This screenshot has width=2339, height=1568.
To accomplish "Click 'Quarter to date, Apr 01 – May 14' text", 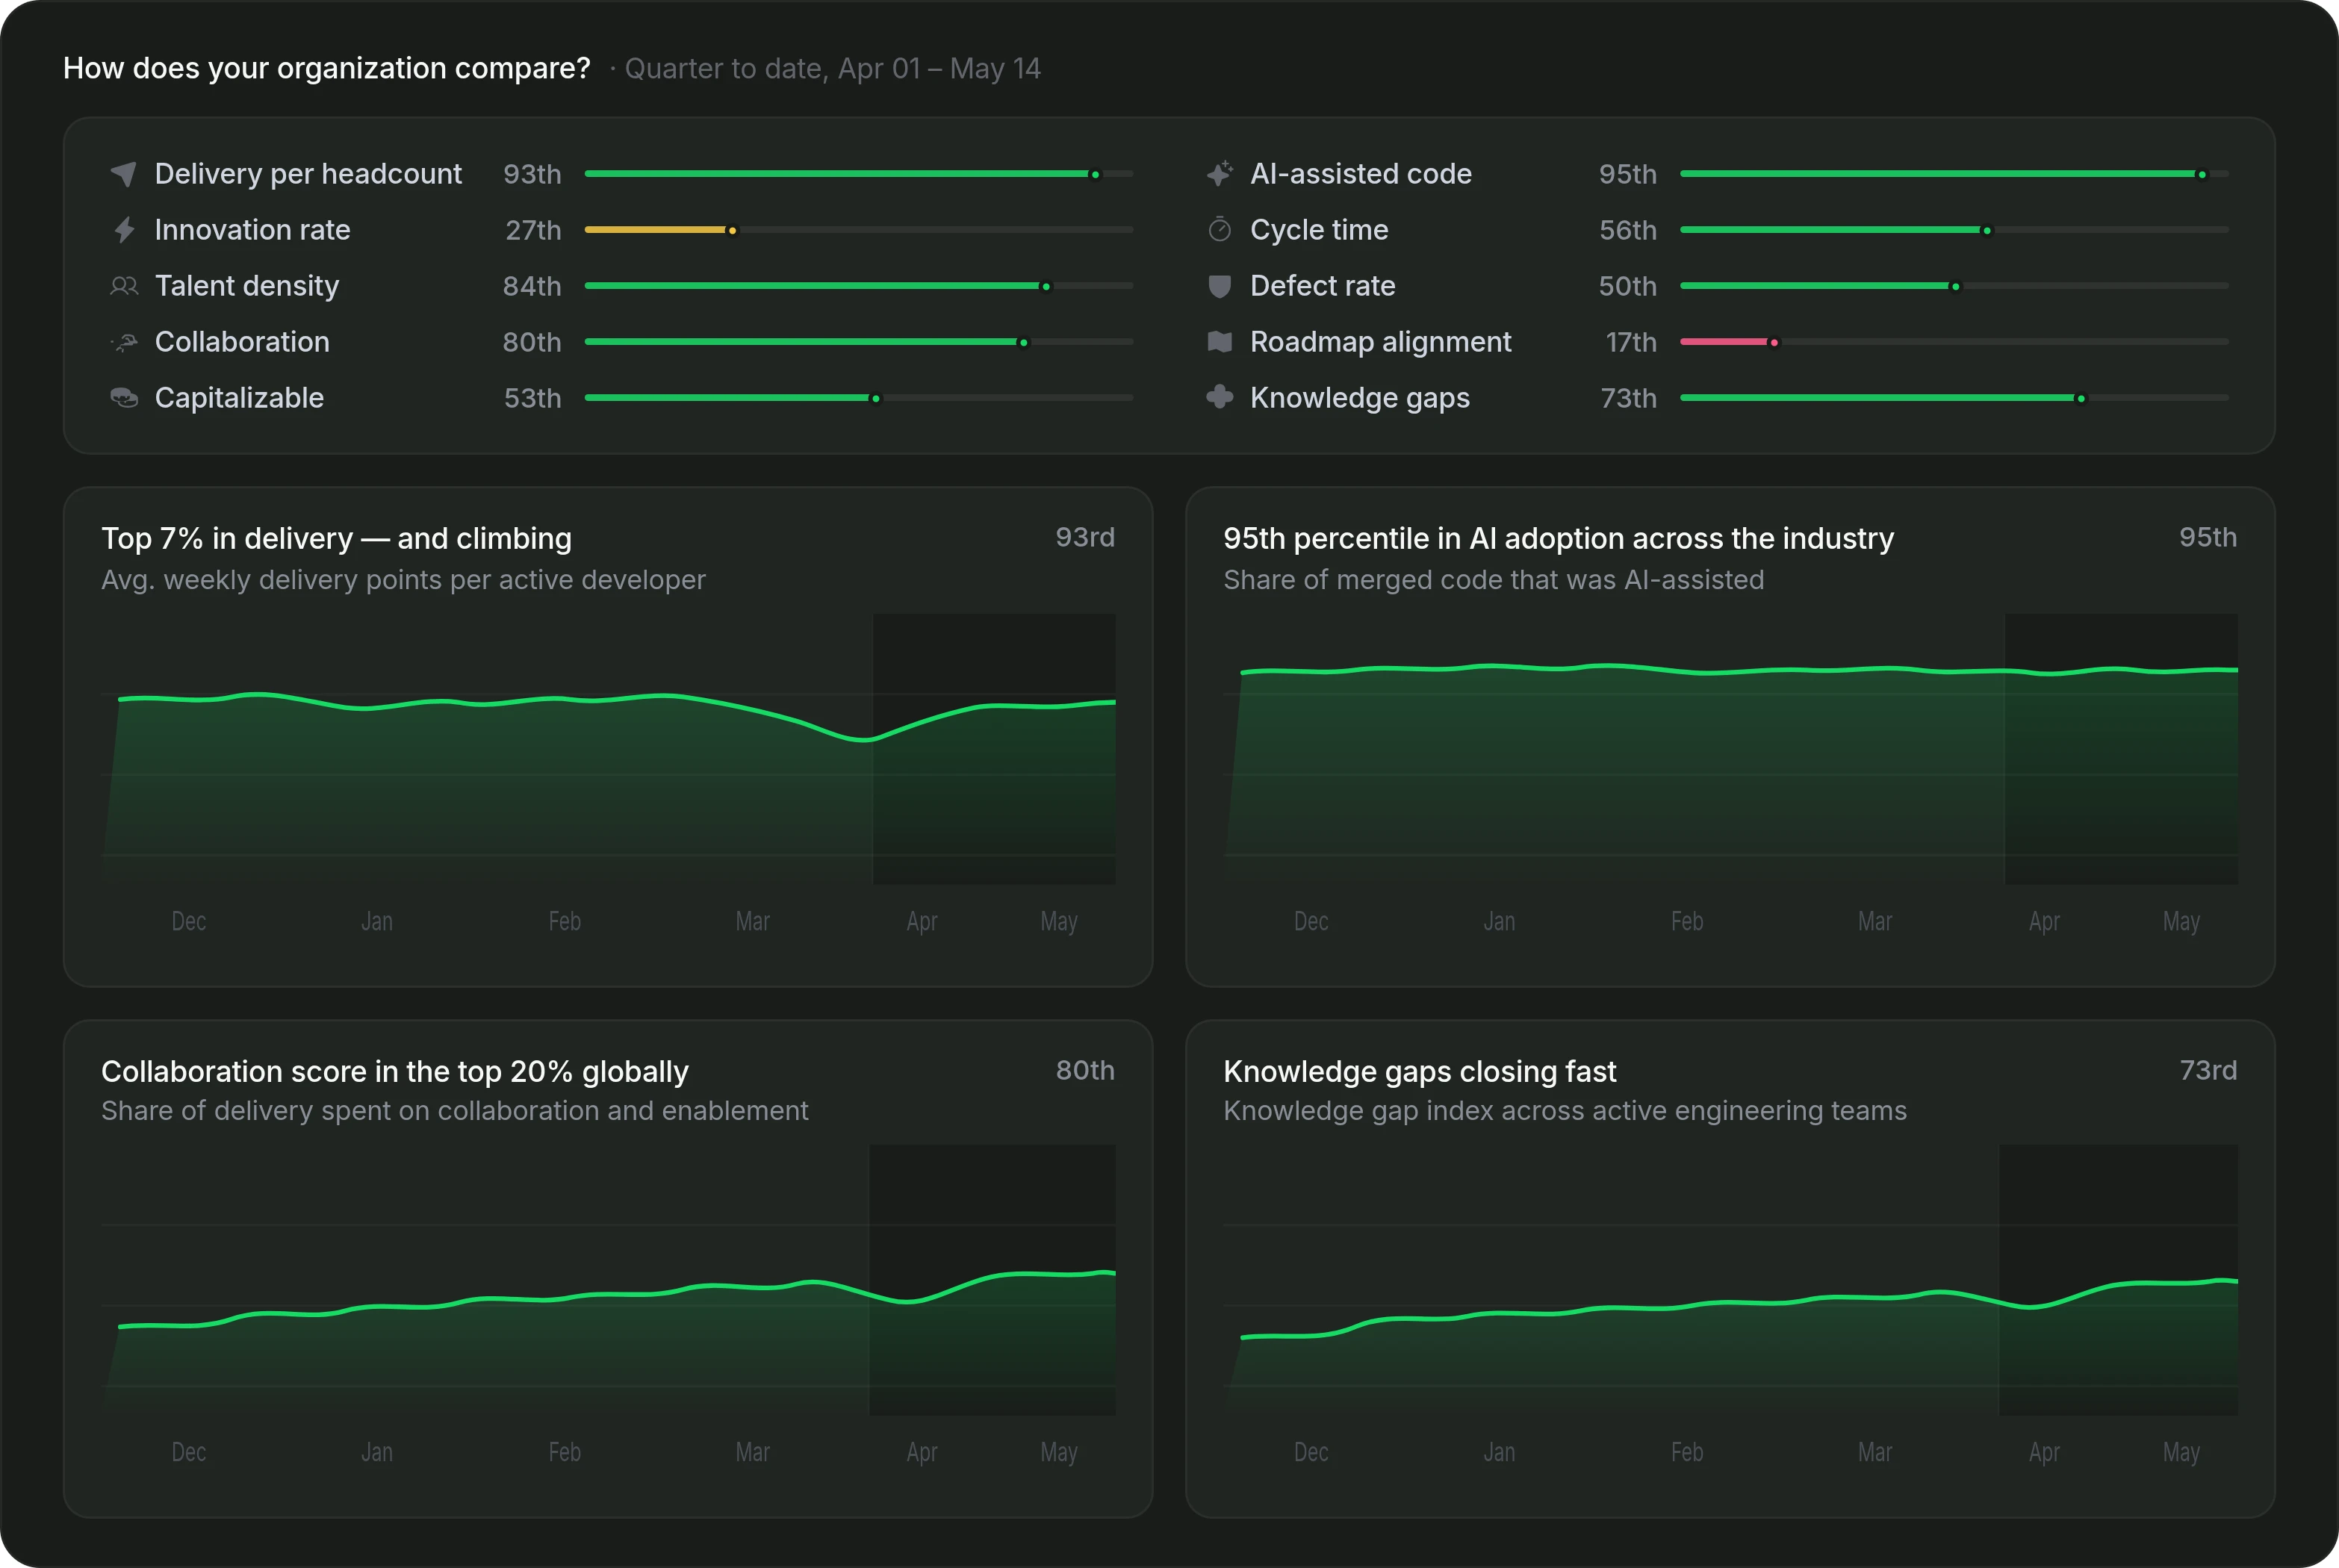I will pyautogui.click(x=832, y=68).
